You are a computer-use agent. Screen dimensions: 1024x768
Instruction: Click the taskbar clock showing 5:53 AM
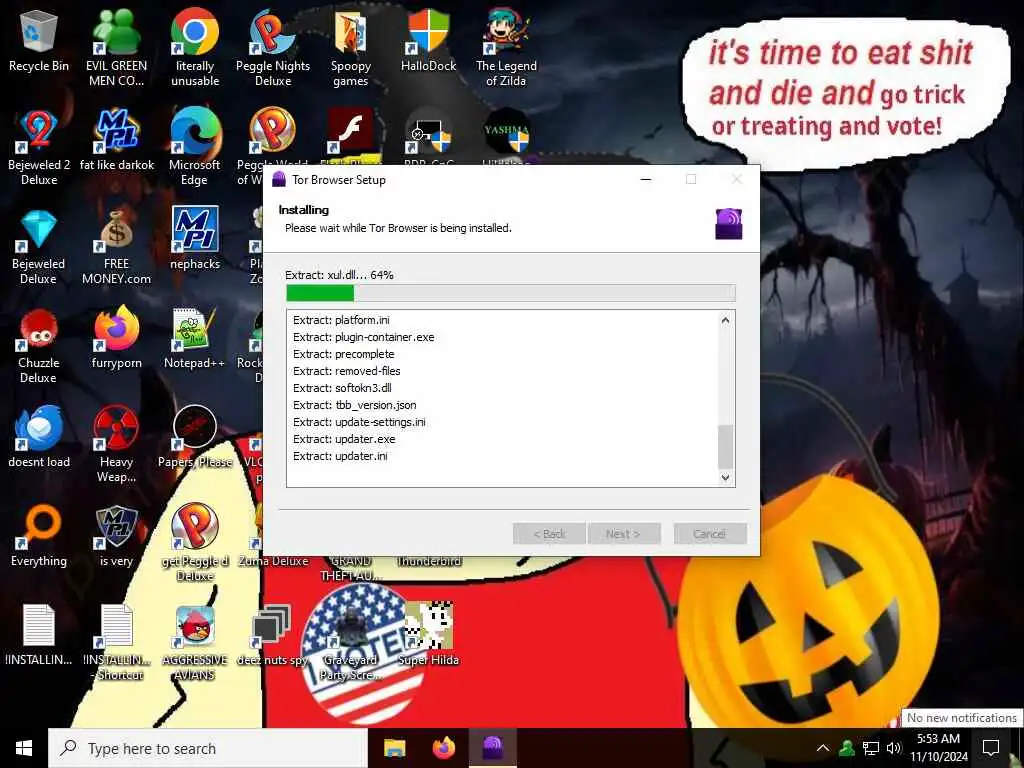939,748
